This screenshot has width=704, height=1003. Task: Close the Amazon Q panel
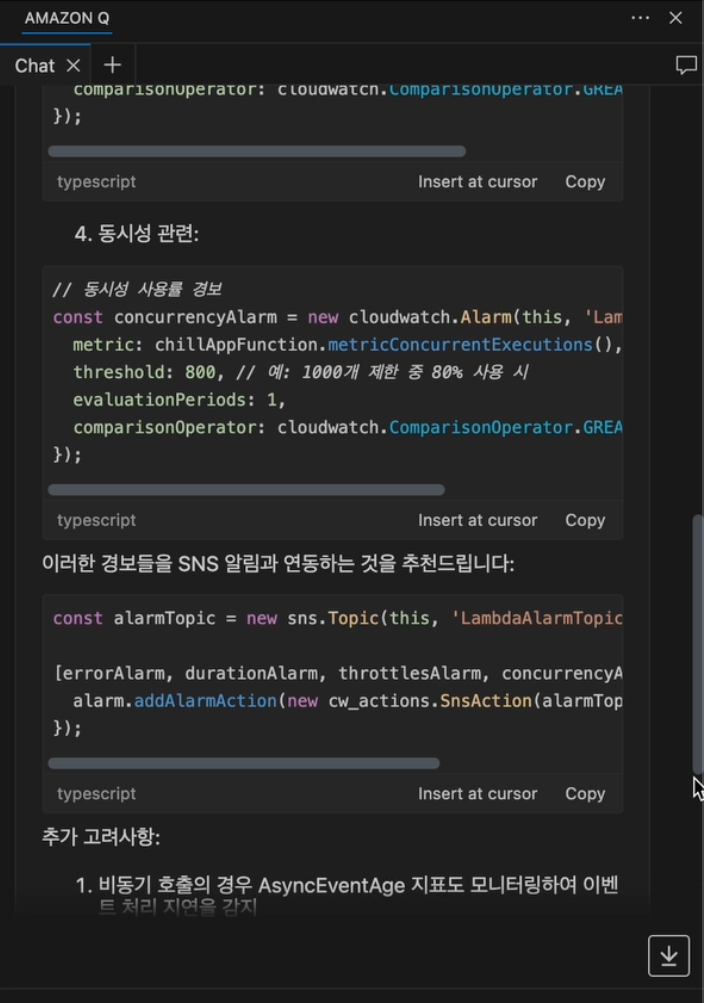(676, 18)
